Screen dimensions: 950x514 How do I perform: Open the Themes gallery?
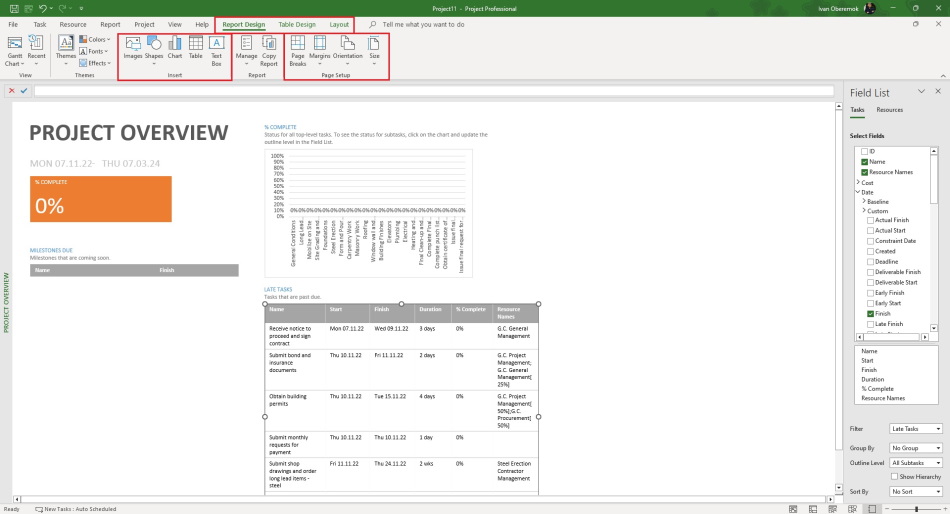[65, 52]
